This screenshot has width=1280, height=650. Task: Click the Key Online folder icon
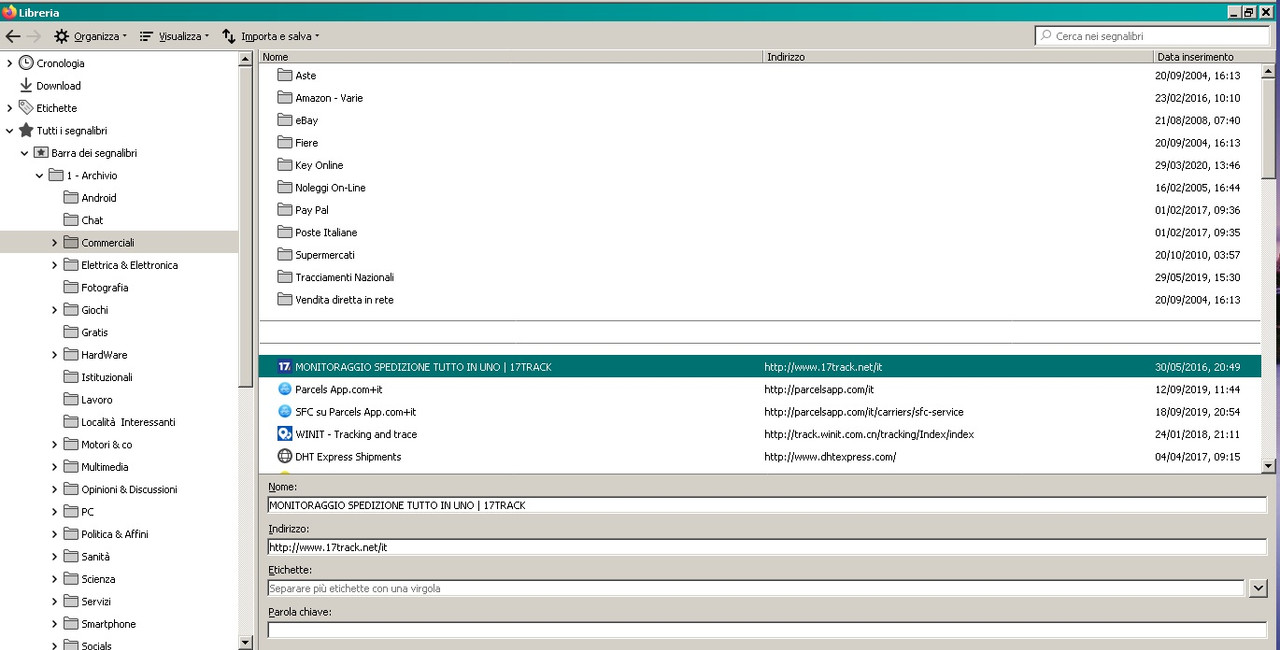(x=285, y=165)
